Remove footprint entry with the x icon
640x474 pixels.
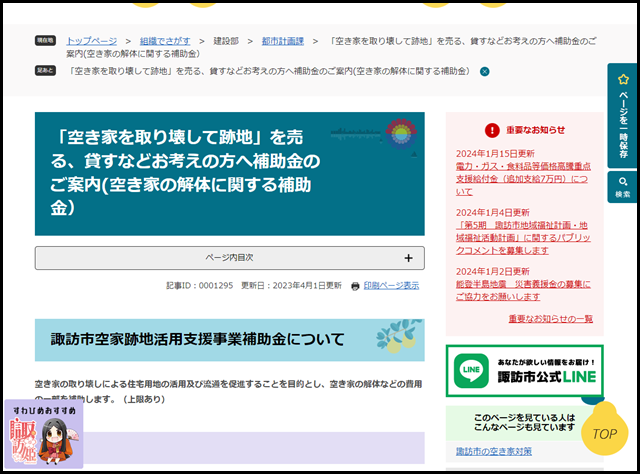[x=485, y=72]
